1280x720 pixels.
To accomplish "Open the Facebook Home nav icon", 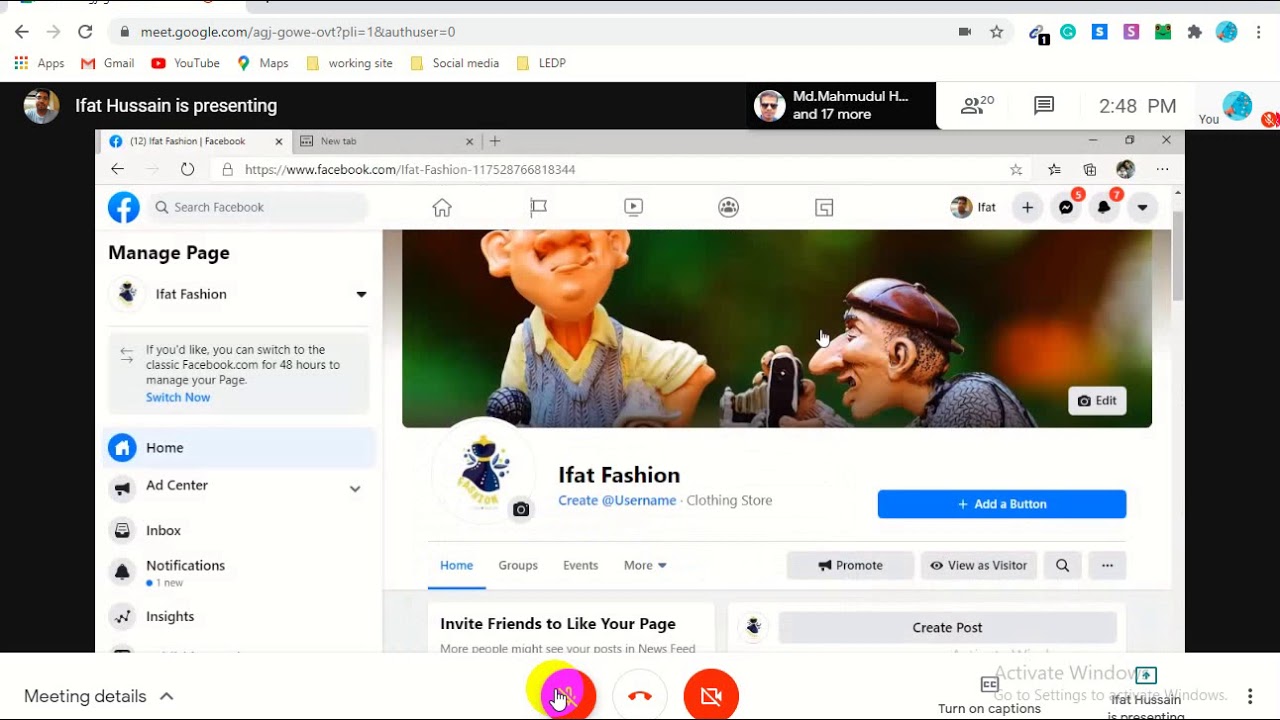I will coord(442,207).
